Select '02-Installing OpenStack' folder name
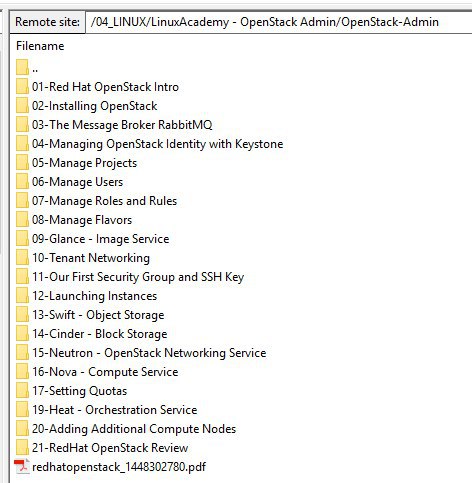Viewport: 472px width, 483px height. 94,106
